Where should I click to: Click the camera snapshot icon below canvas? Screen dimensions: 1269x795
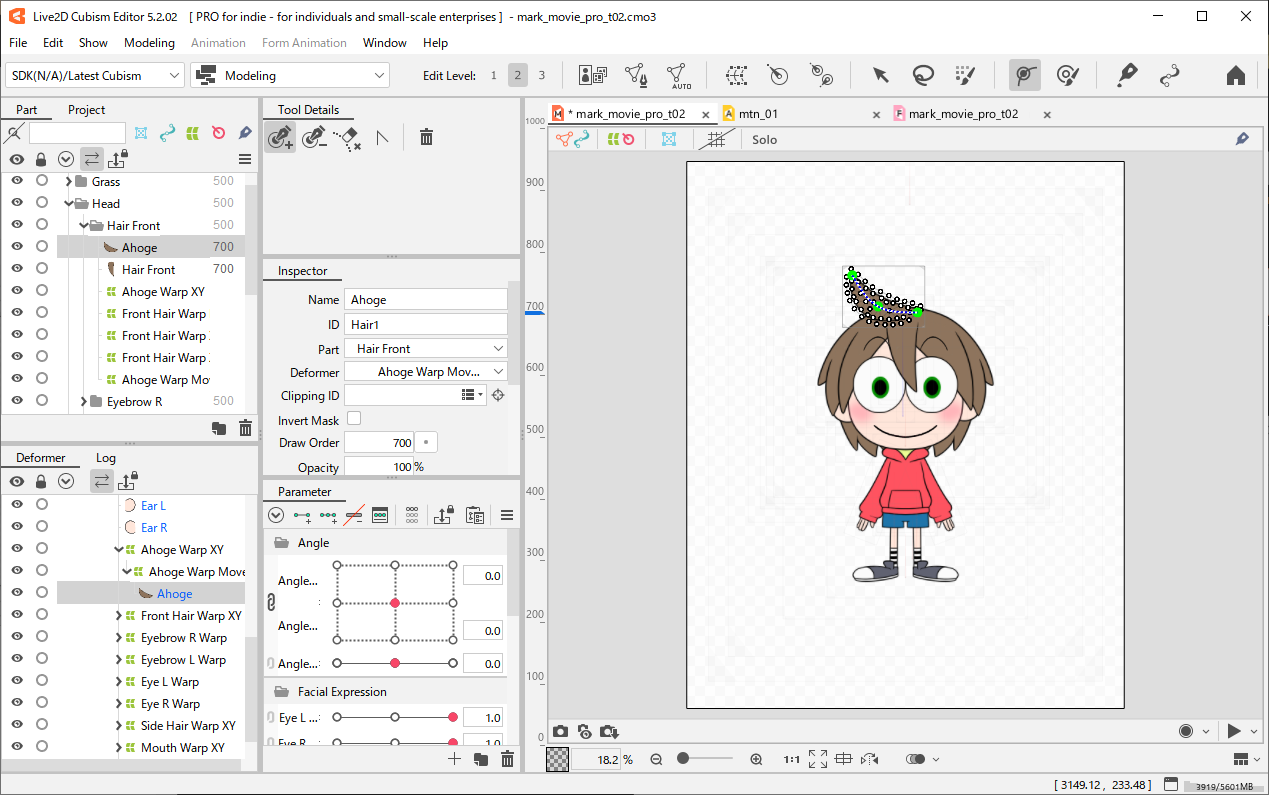pyautogui.click(x=561, y=732)
